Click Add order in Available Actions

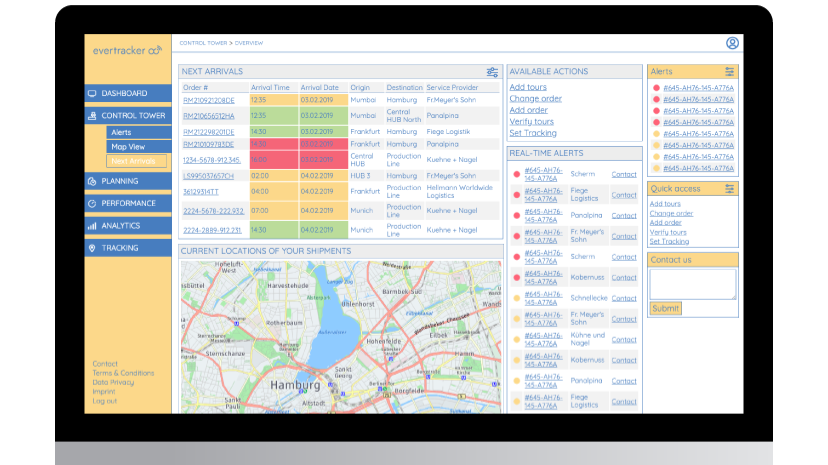coord(529,110)
